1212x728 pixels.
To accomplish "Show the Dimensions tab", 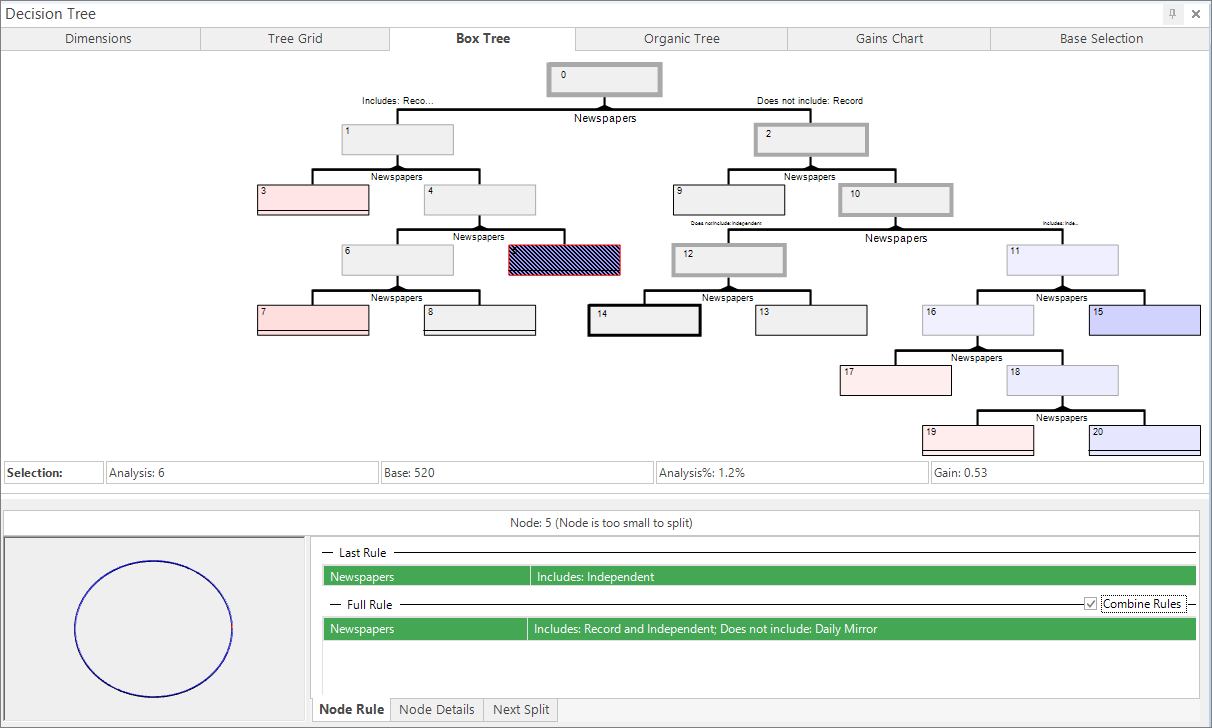I will (99, 39).
